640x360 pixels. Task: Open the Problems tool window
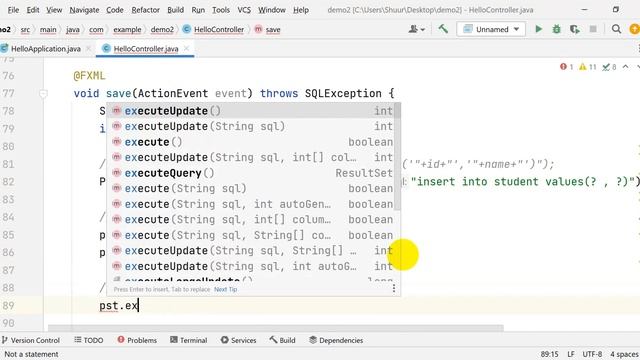pos(137,340)
